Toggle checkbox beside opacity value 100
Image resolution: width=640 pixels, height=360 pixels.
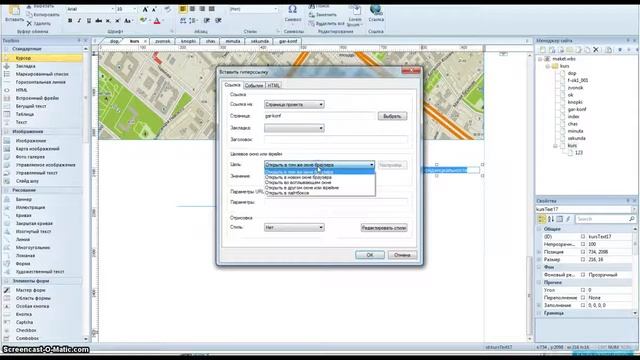583,244
